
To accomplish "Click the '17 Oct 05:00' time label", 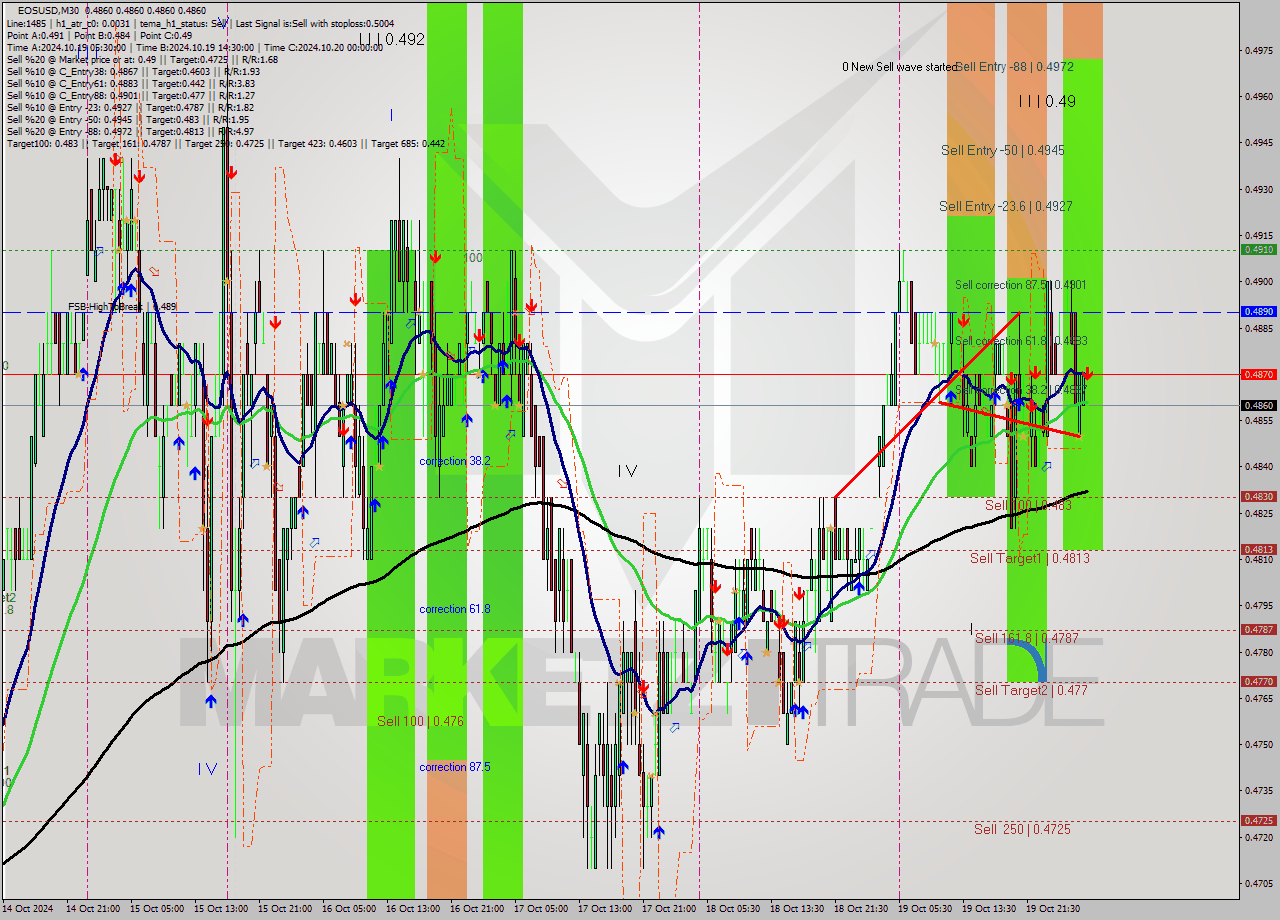I will pos(541,909).
